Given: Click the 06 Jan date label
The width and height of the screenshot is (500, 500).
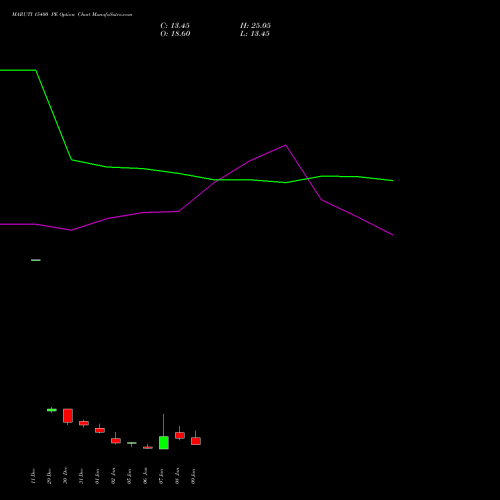Looking at the screenshot, I should (x=145, y=476).
